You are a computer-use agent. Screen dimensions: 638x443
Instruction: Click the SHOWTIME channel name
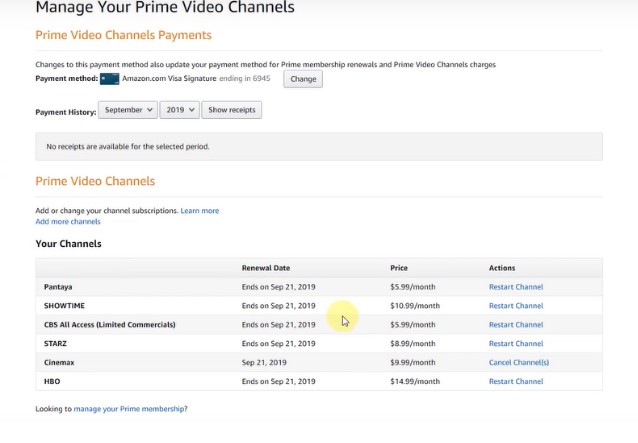[64, 306]
